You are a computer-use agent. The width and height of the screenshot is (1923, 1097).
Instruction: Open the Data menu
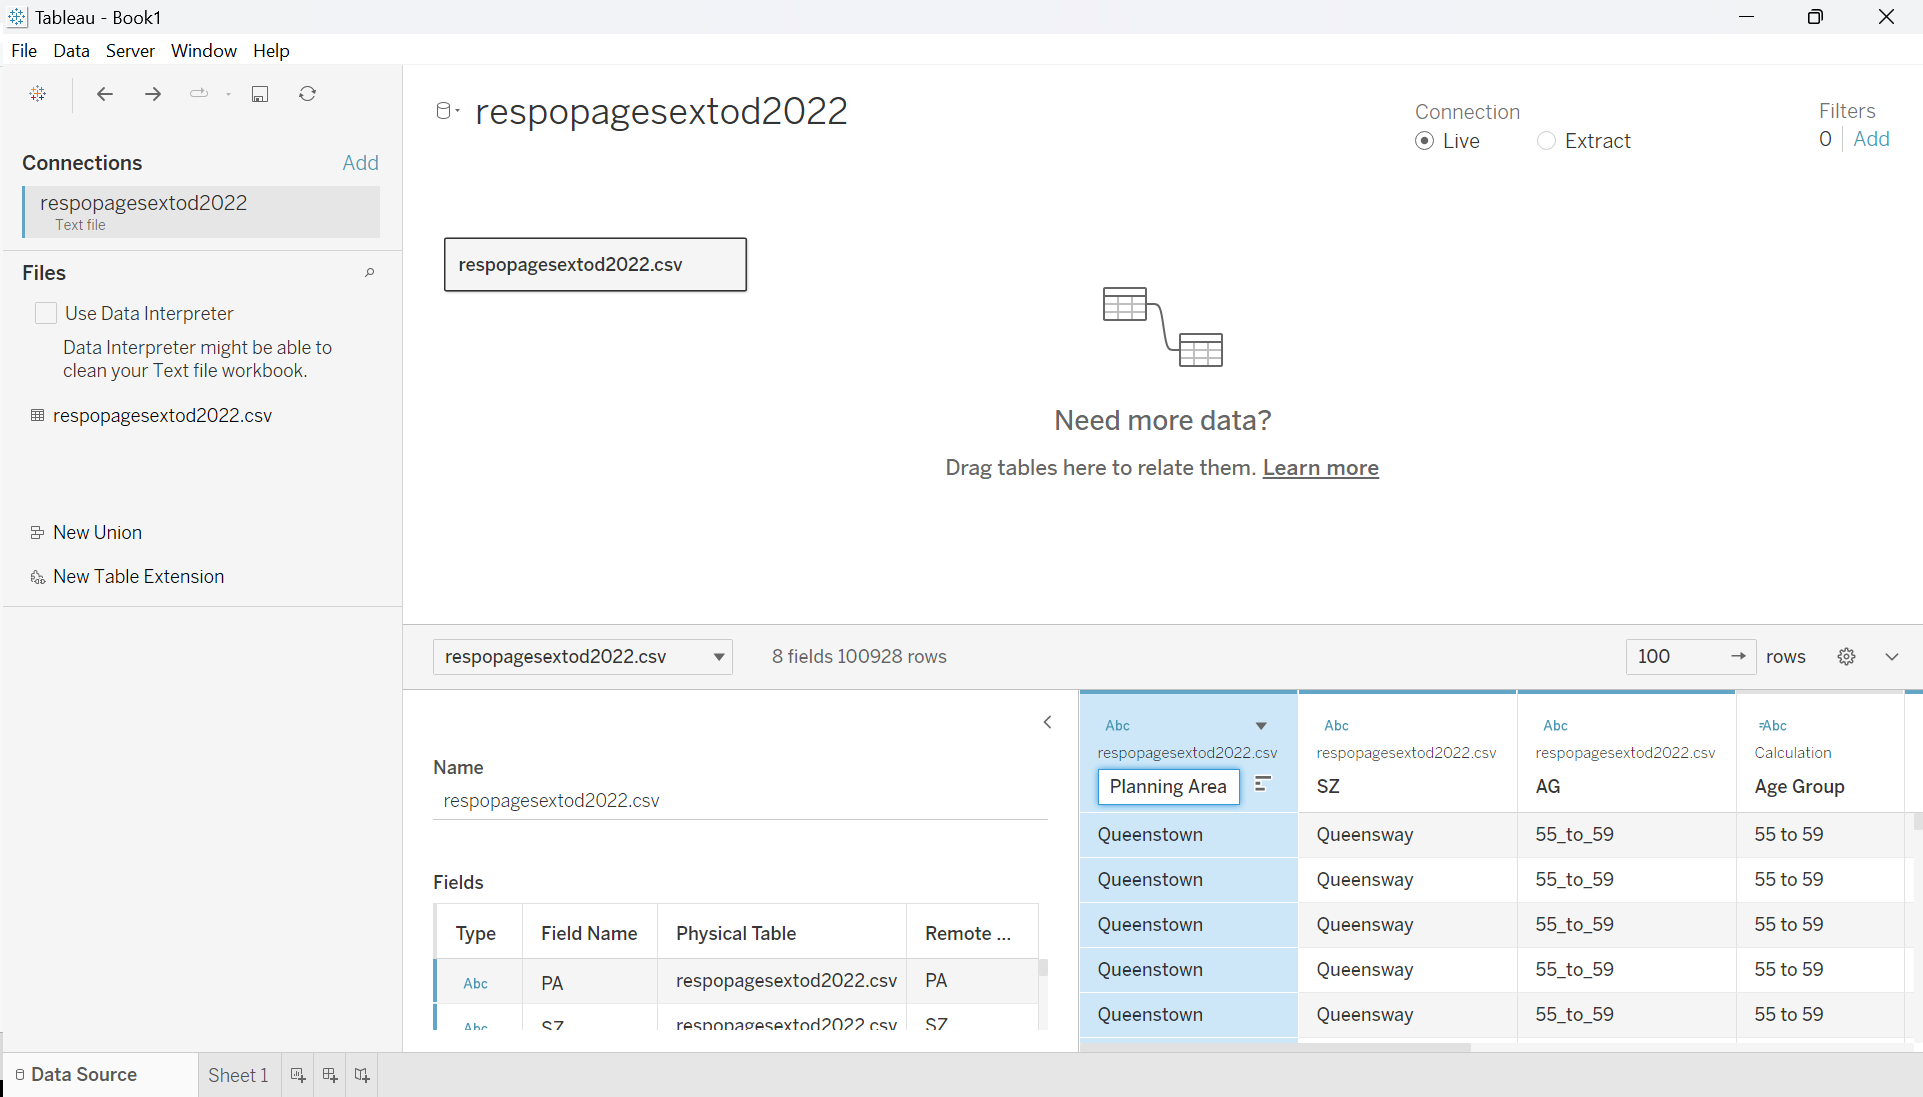pos(71,51)
